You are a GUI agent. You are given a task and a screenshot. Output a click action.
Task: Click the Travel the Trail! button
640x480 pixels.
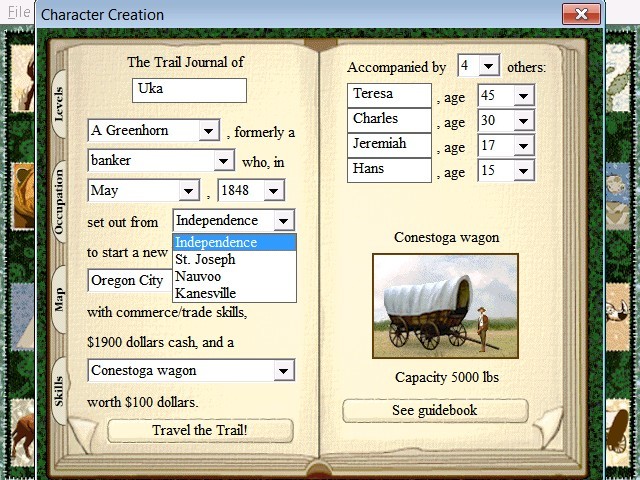[200, 430]
